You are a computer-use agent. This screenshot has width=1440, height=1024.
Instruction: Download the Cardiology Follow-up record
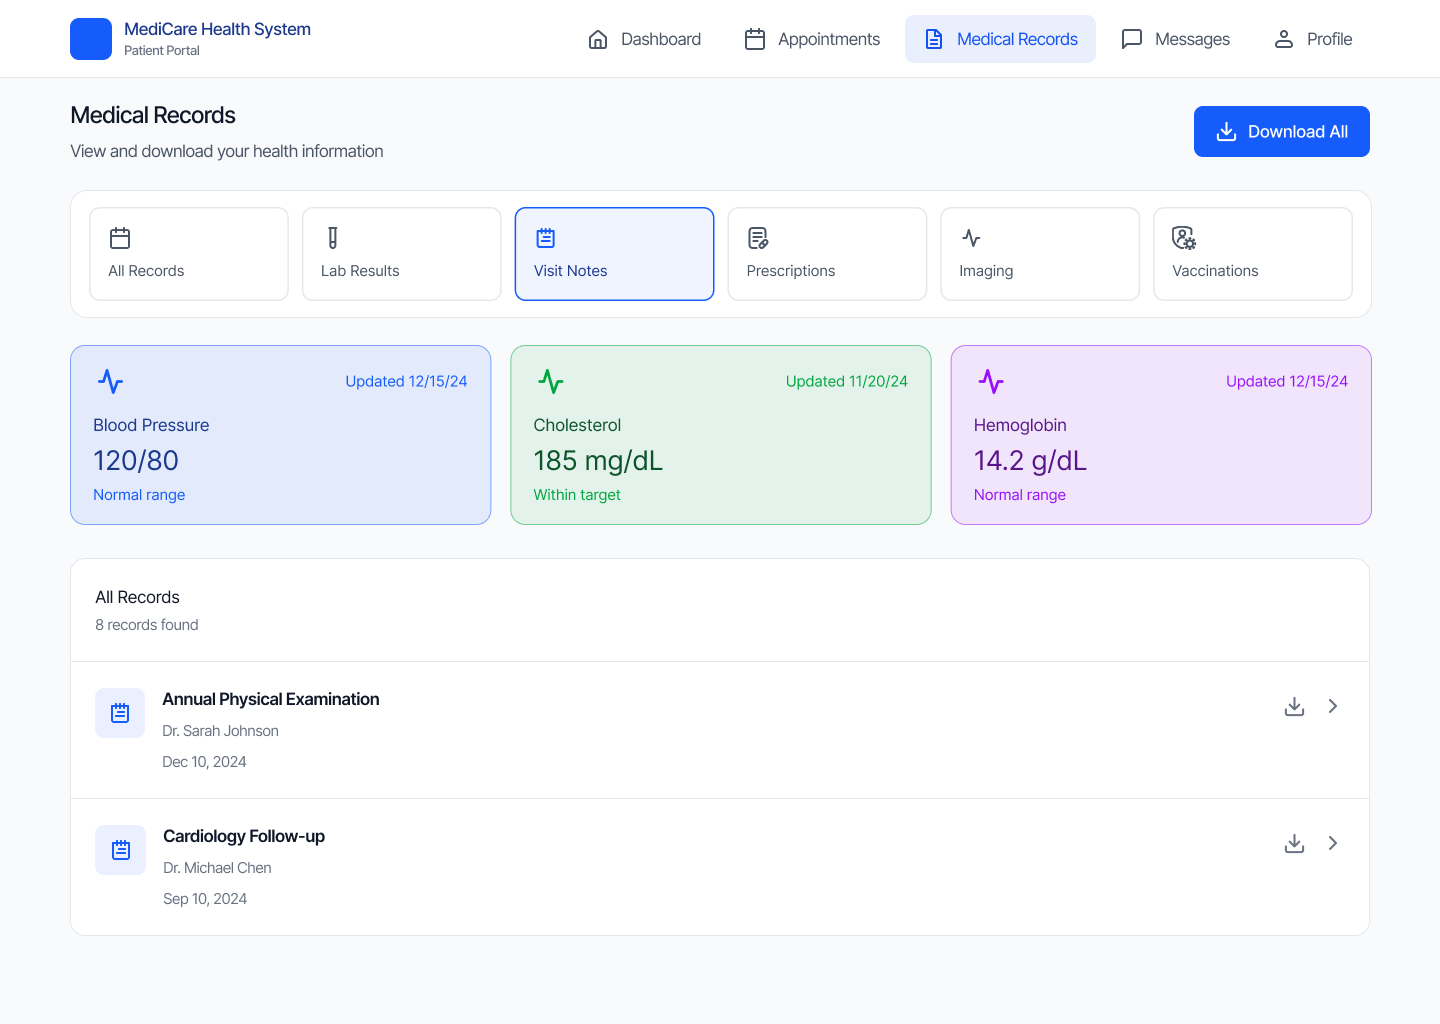coord(1294,843)
